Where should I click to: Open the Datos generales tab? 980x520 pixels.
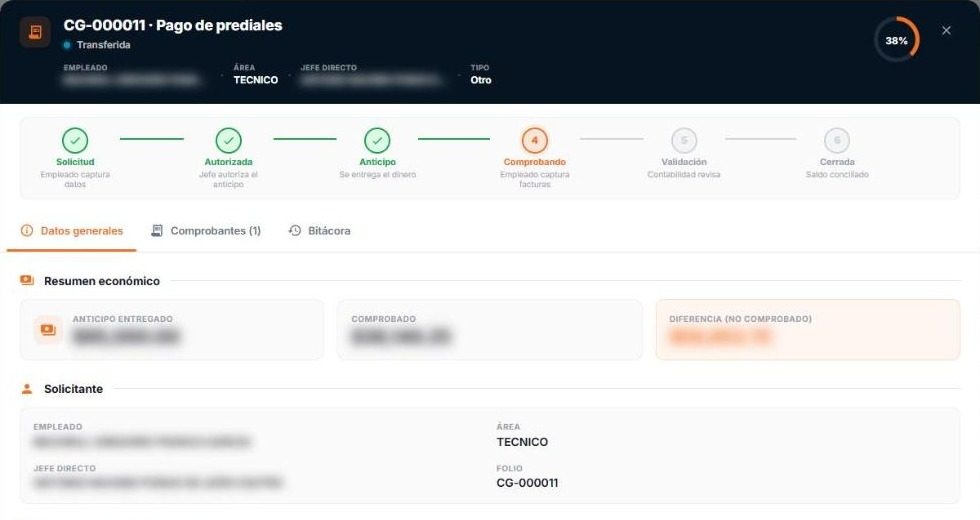pyautogui.click(x=71, y=231)
